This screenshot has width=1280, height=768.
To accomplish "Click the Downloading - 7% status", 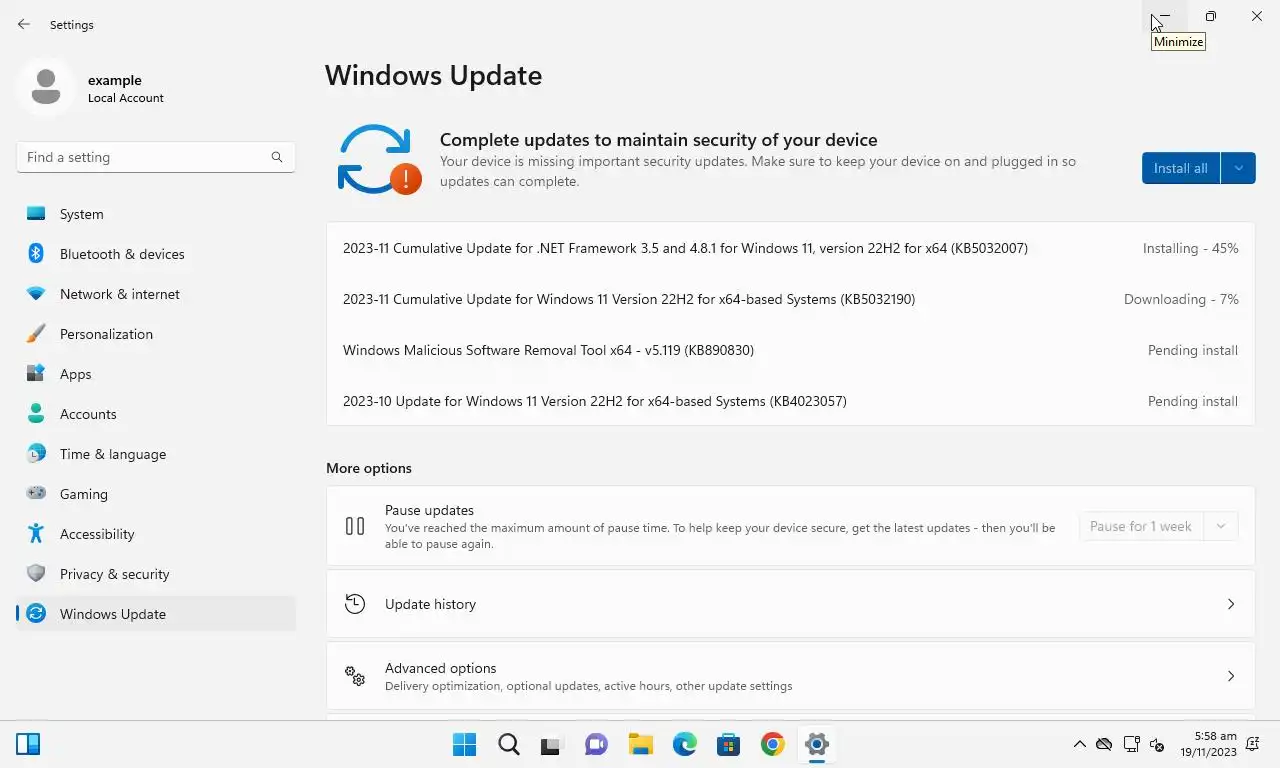I will click(x=1181, y=299).
